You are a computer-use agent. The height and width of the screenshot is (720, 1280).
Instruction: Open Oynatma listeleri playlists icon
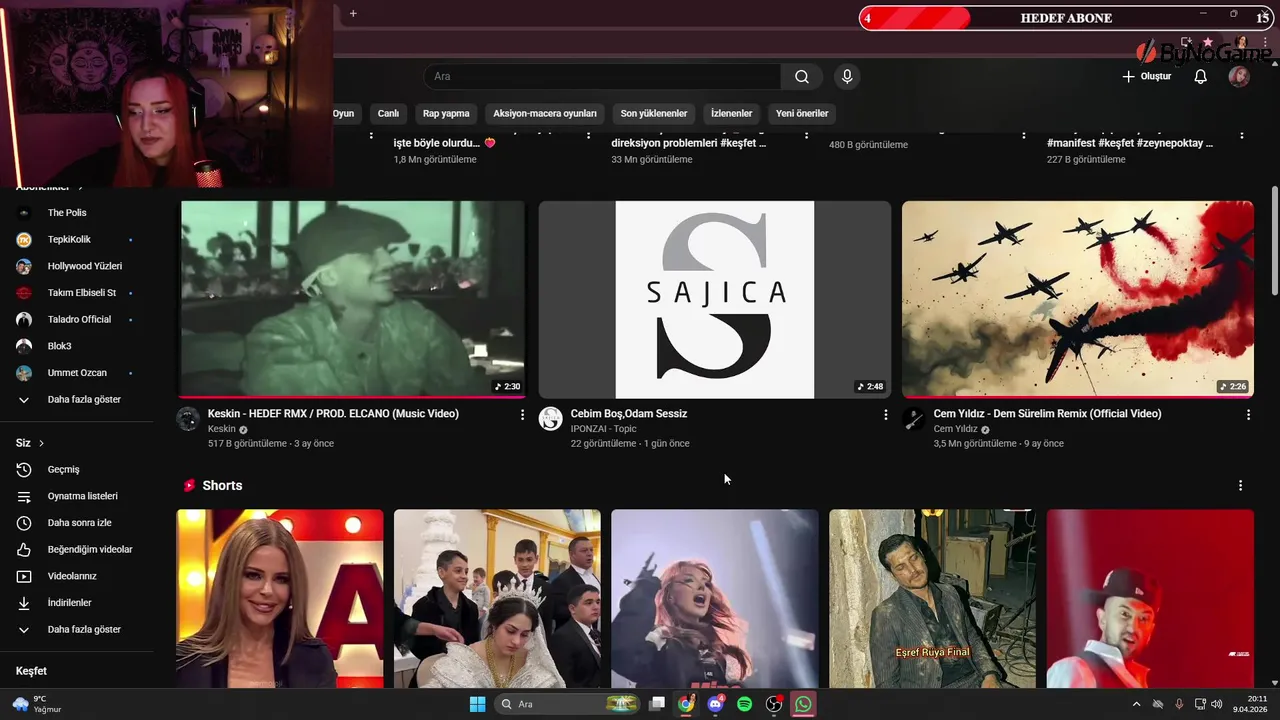click(x=24, y=497)
